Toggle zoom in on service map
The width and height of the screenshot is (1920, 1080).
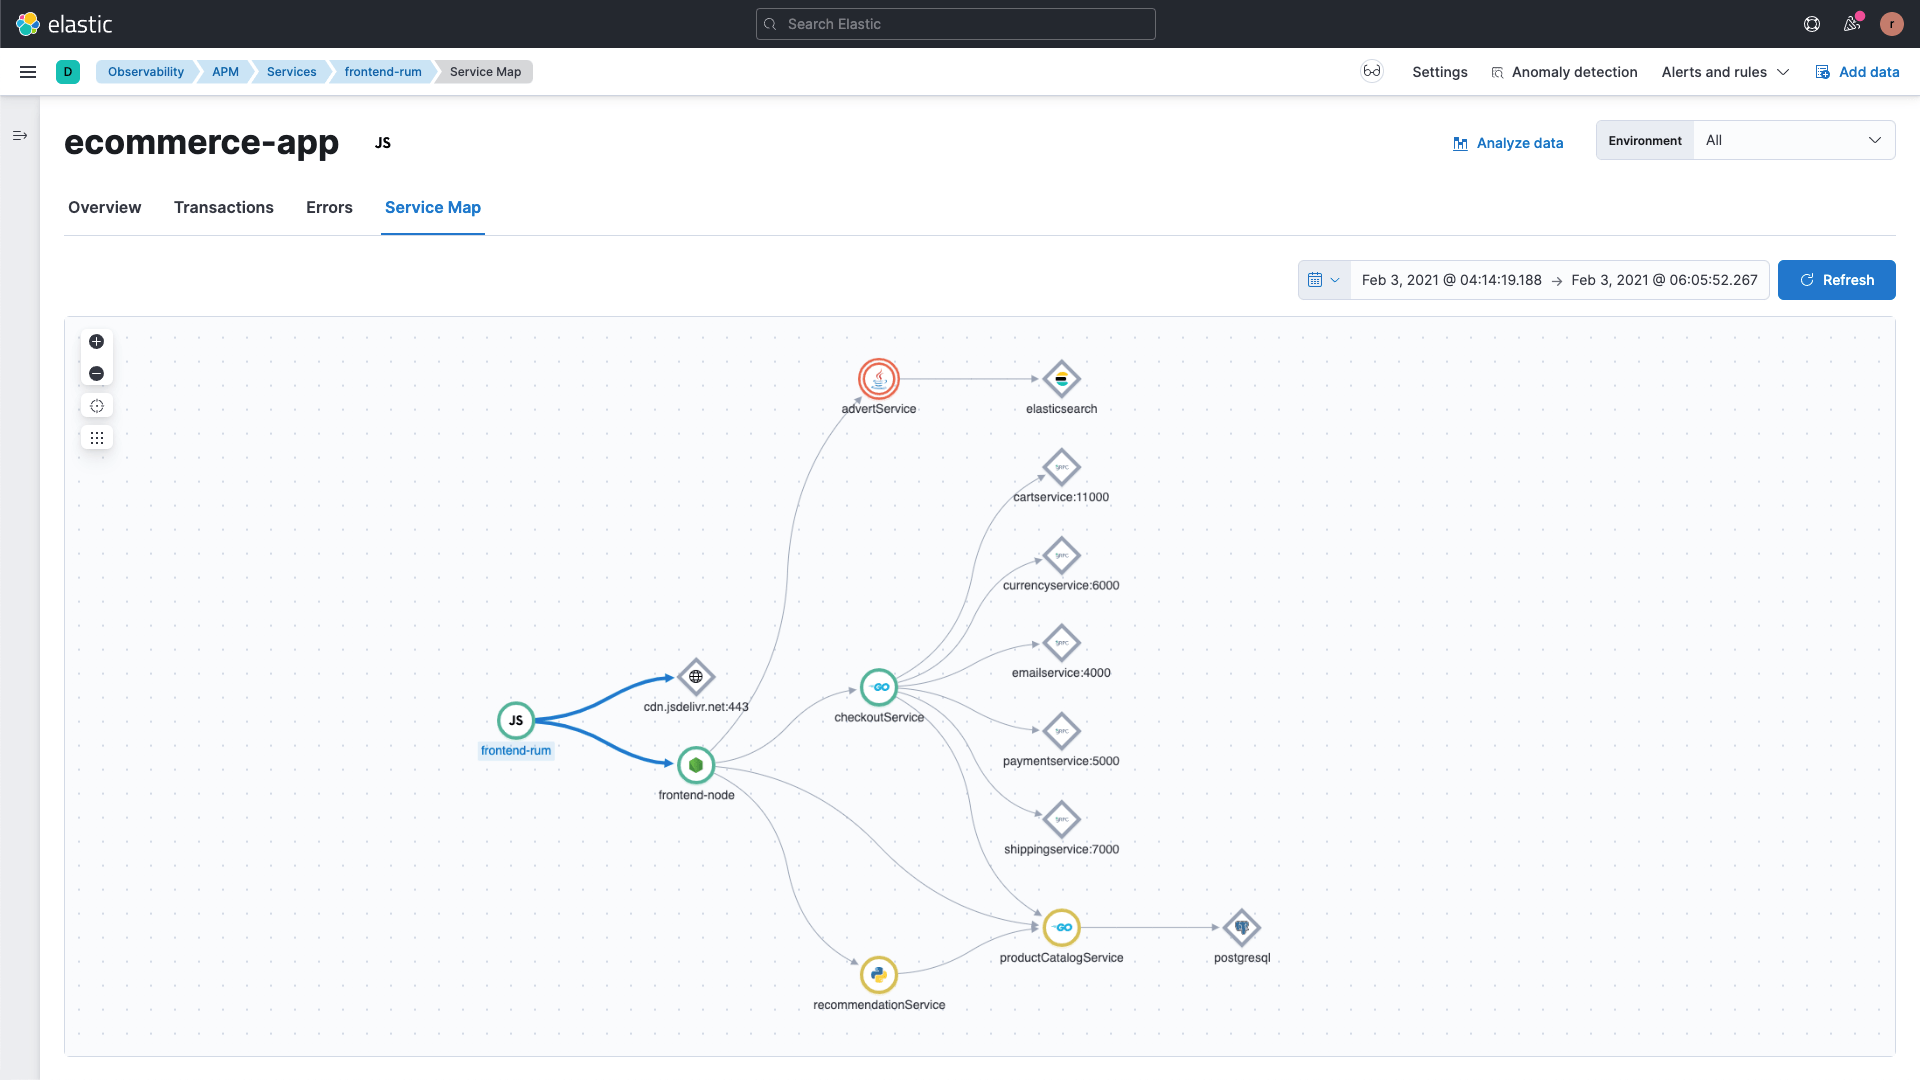click(96, 342)
